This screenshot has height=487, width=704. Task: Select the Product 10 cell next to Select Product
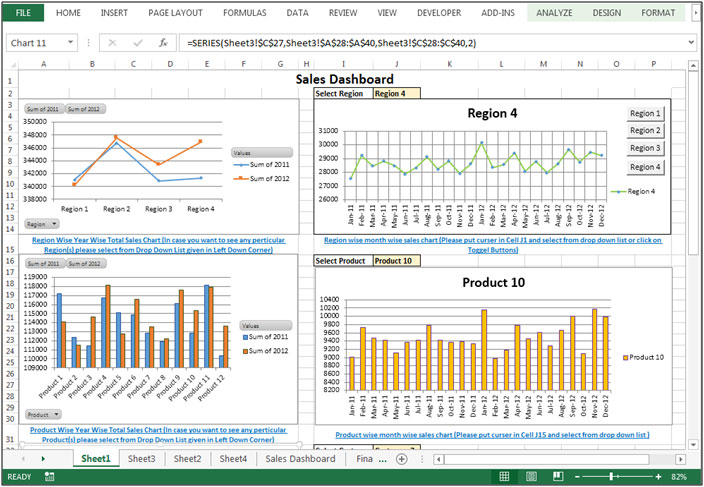tap(397, 261)
